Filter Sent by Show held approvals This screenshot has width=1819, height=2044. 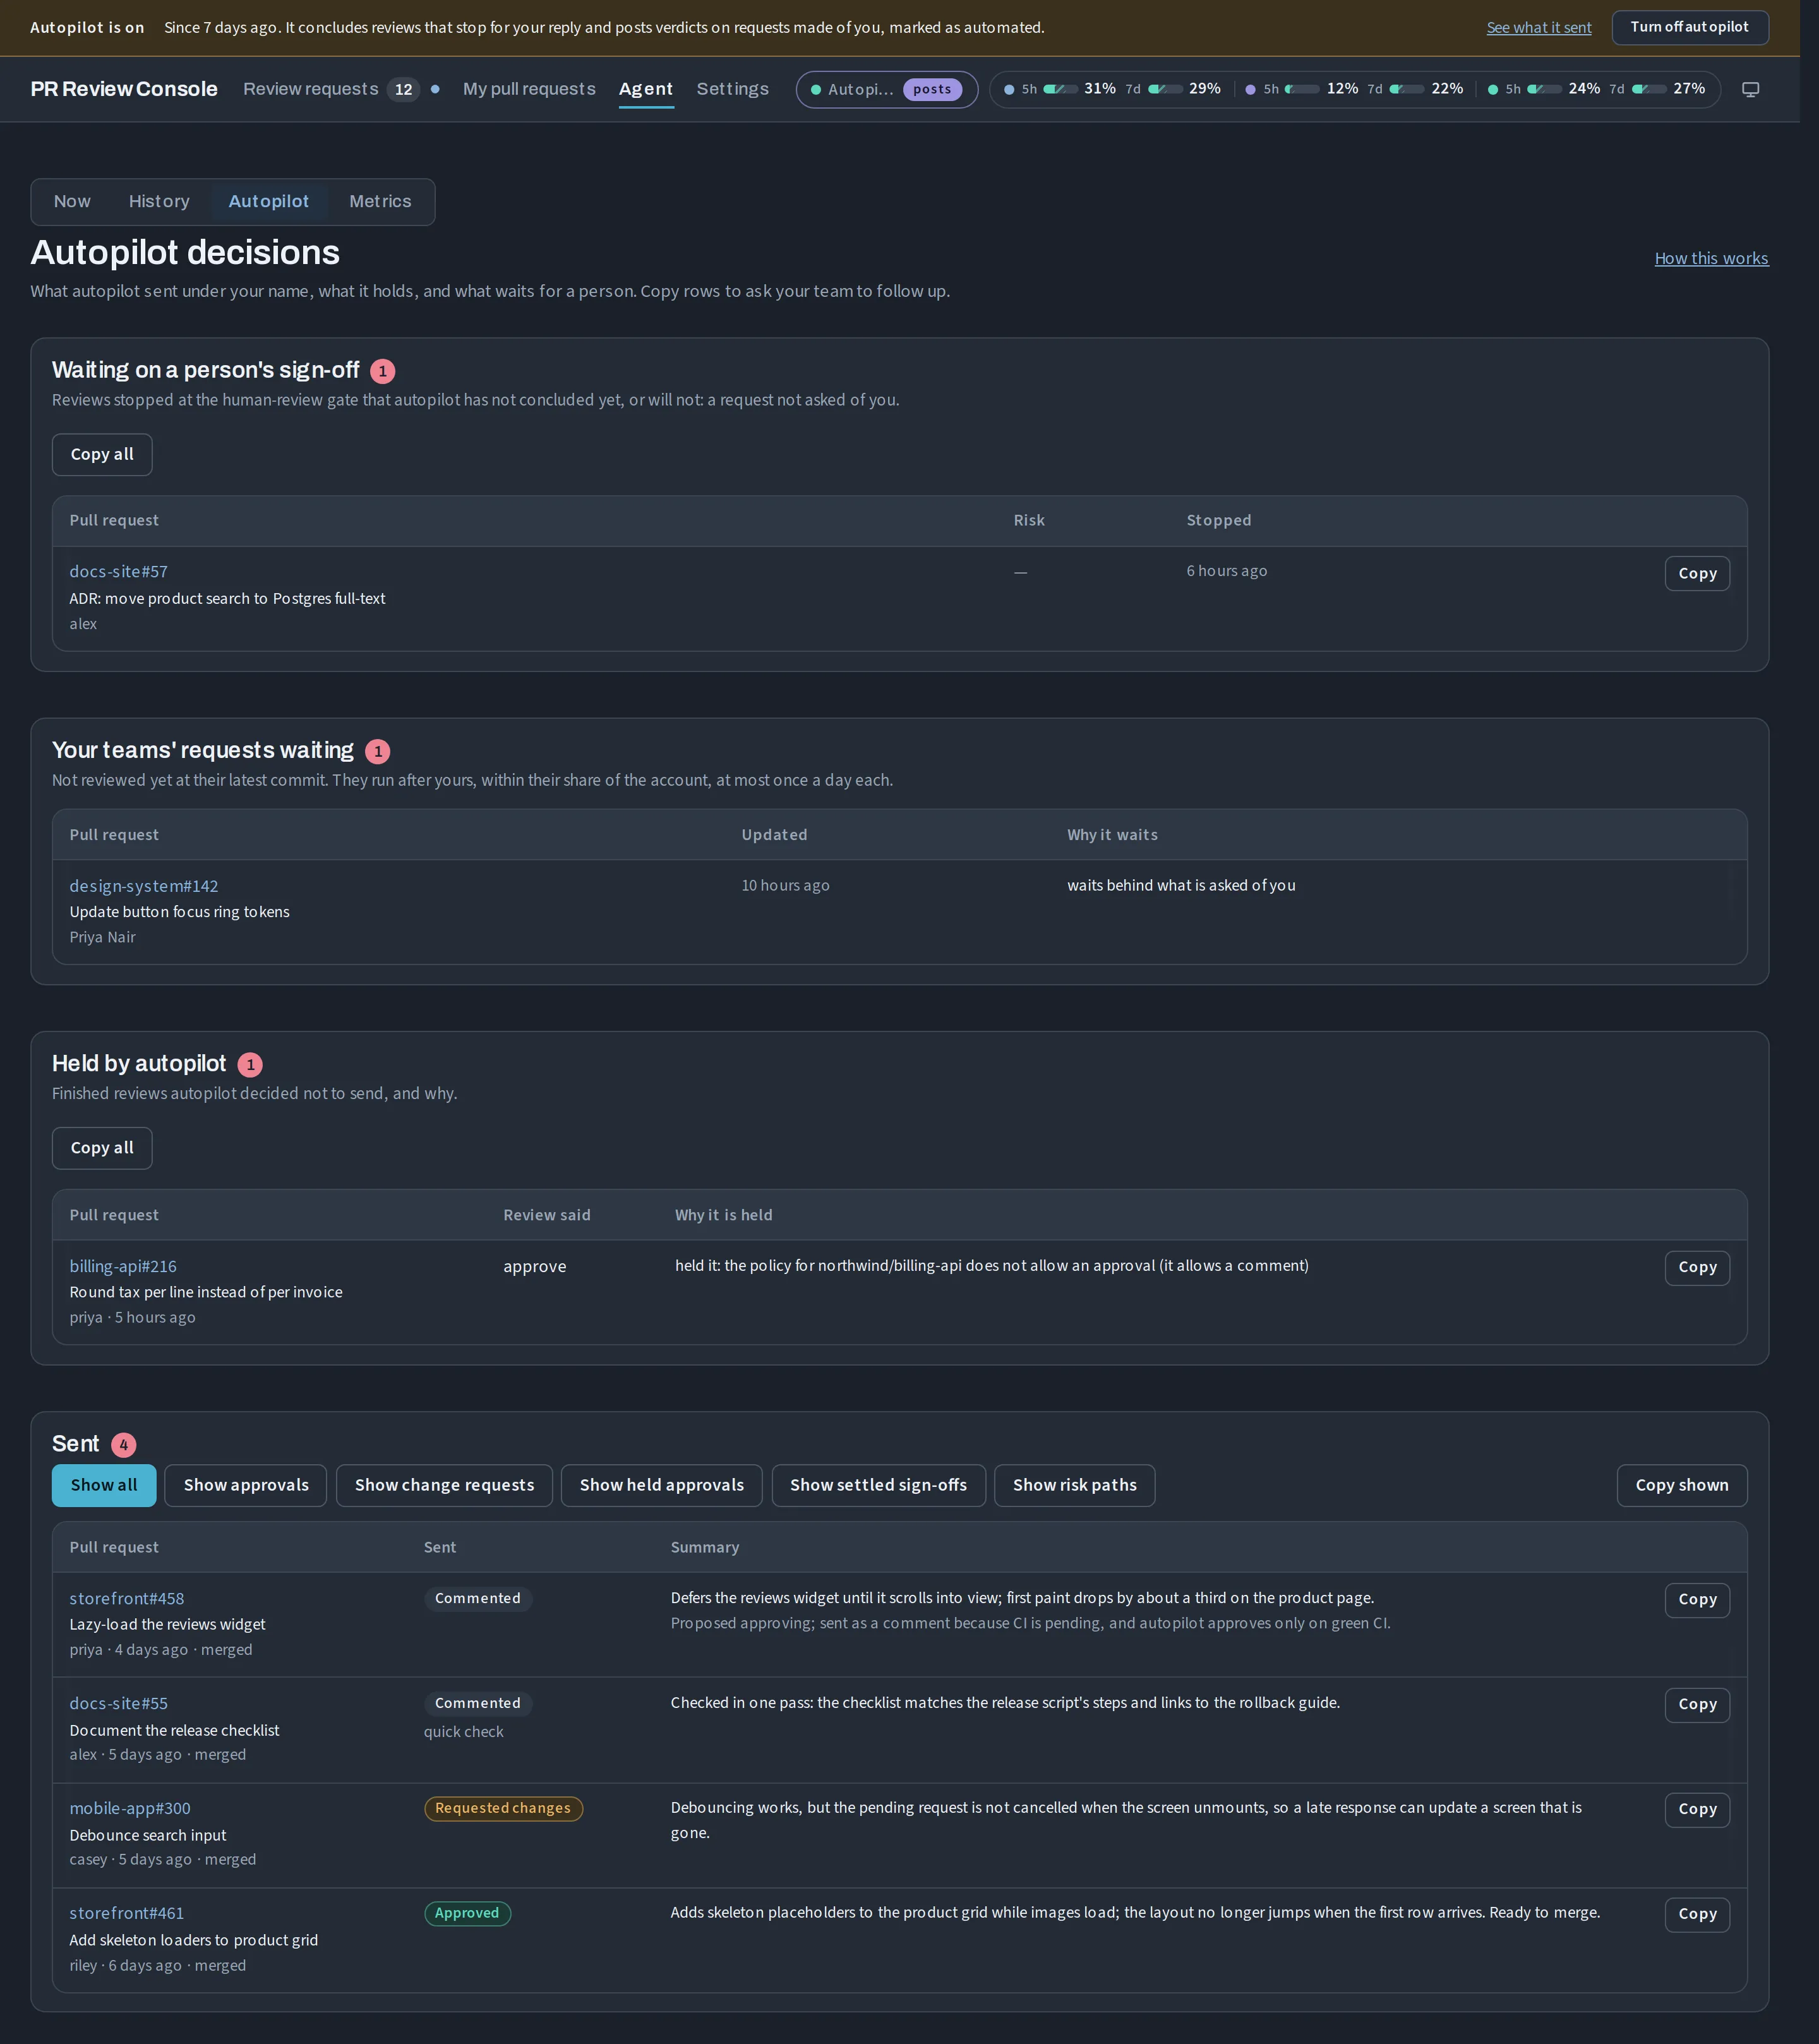point(661,1485)
